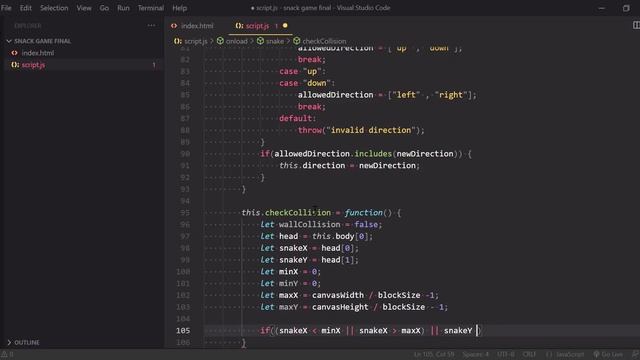Click canvasWidth on line 102
Screen dimensions: 640x360
pyautogui.click(x=338, y=295)
